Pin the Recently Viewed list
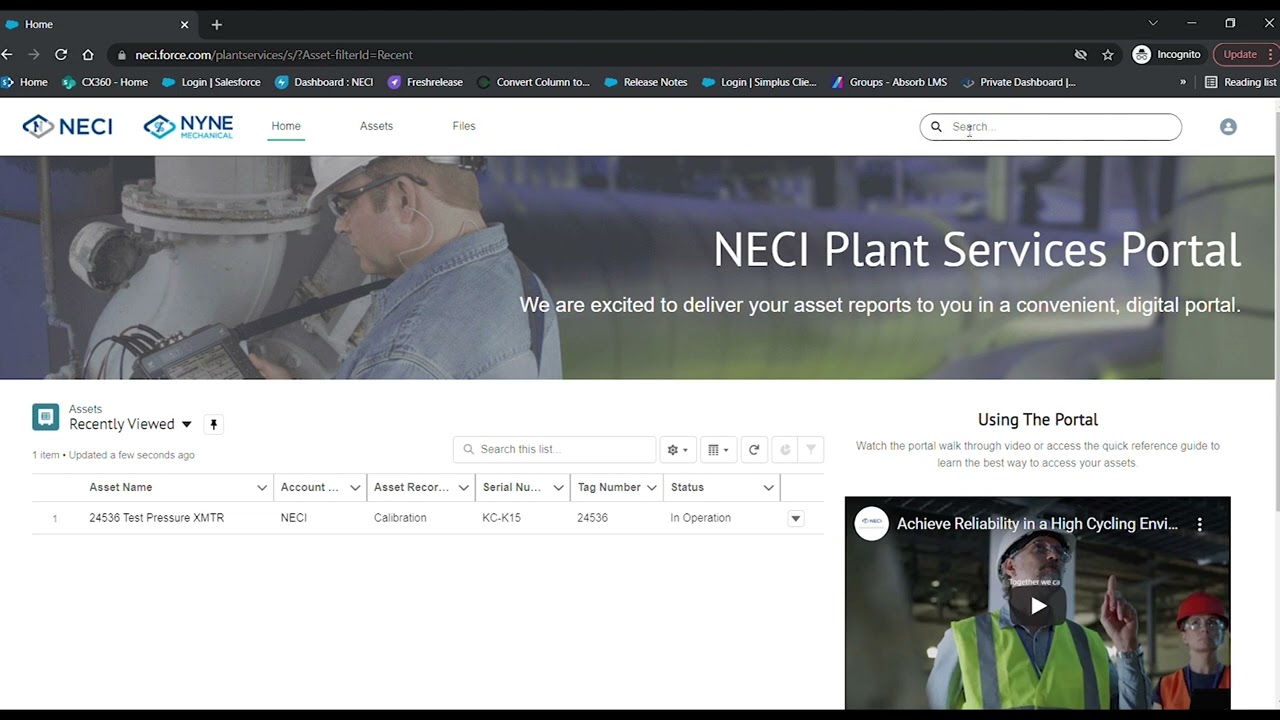The width and height of the screenshot is (1280, 720). click(213, 425)
